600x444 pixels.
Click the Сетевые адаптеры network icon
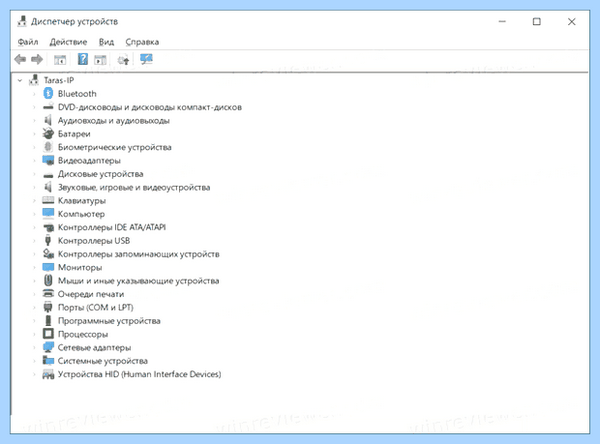(48, 347)
